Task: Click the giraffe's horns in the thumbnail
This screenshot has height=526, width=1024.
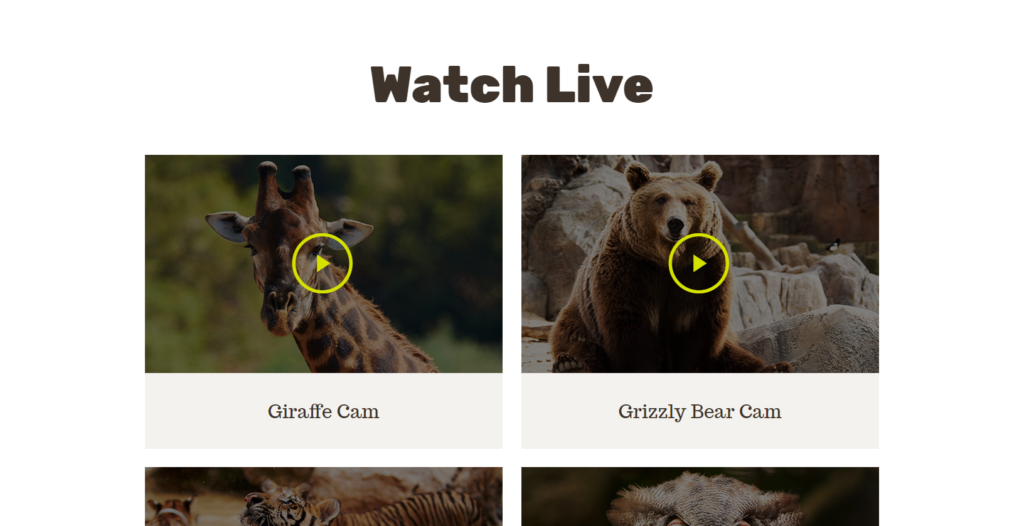Action: (x=284, y=185)
